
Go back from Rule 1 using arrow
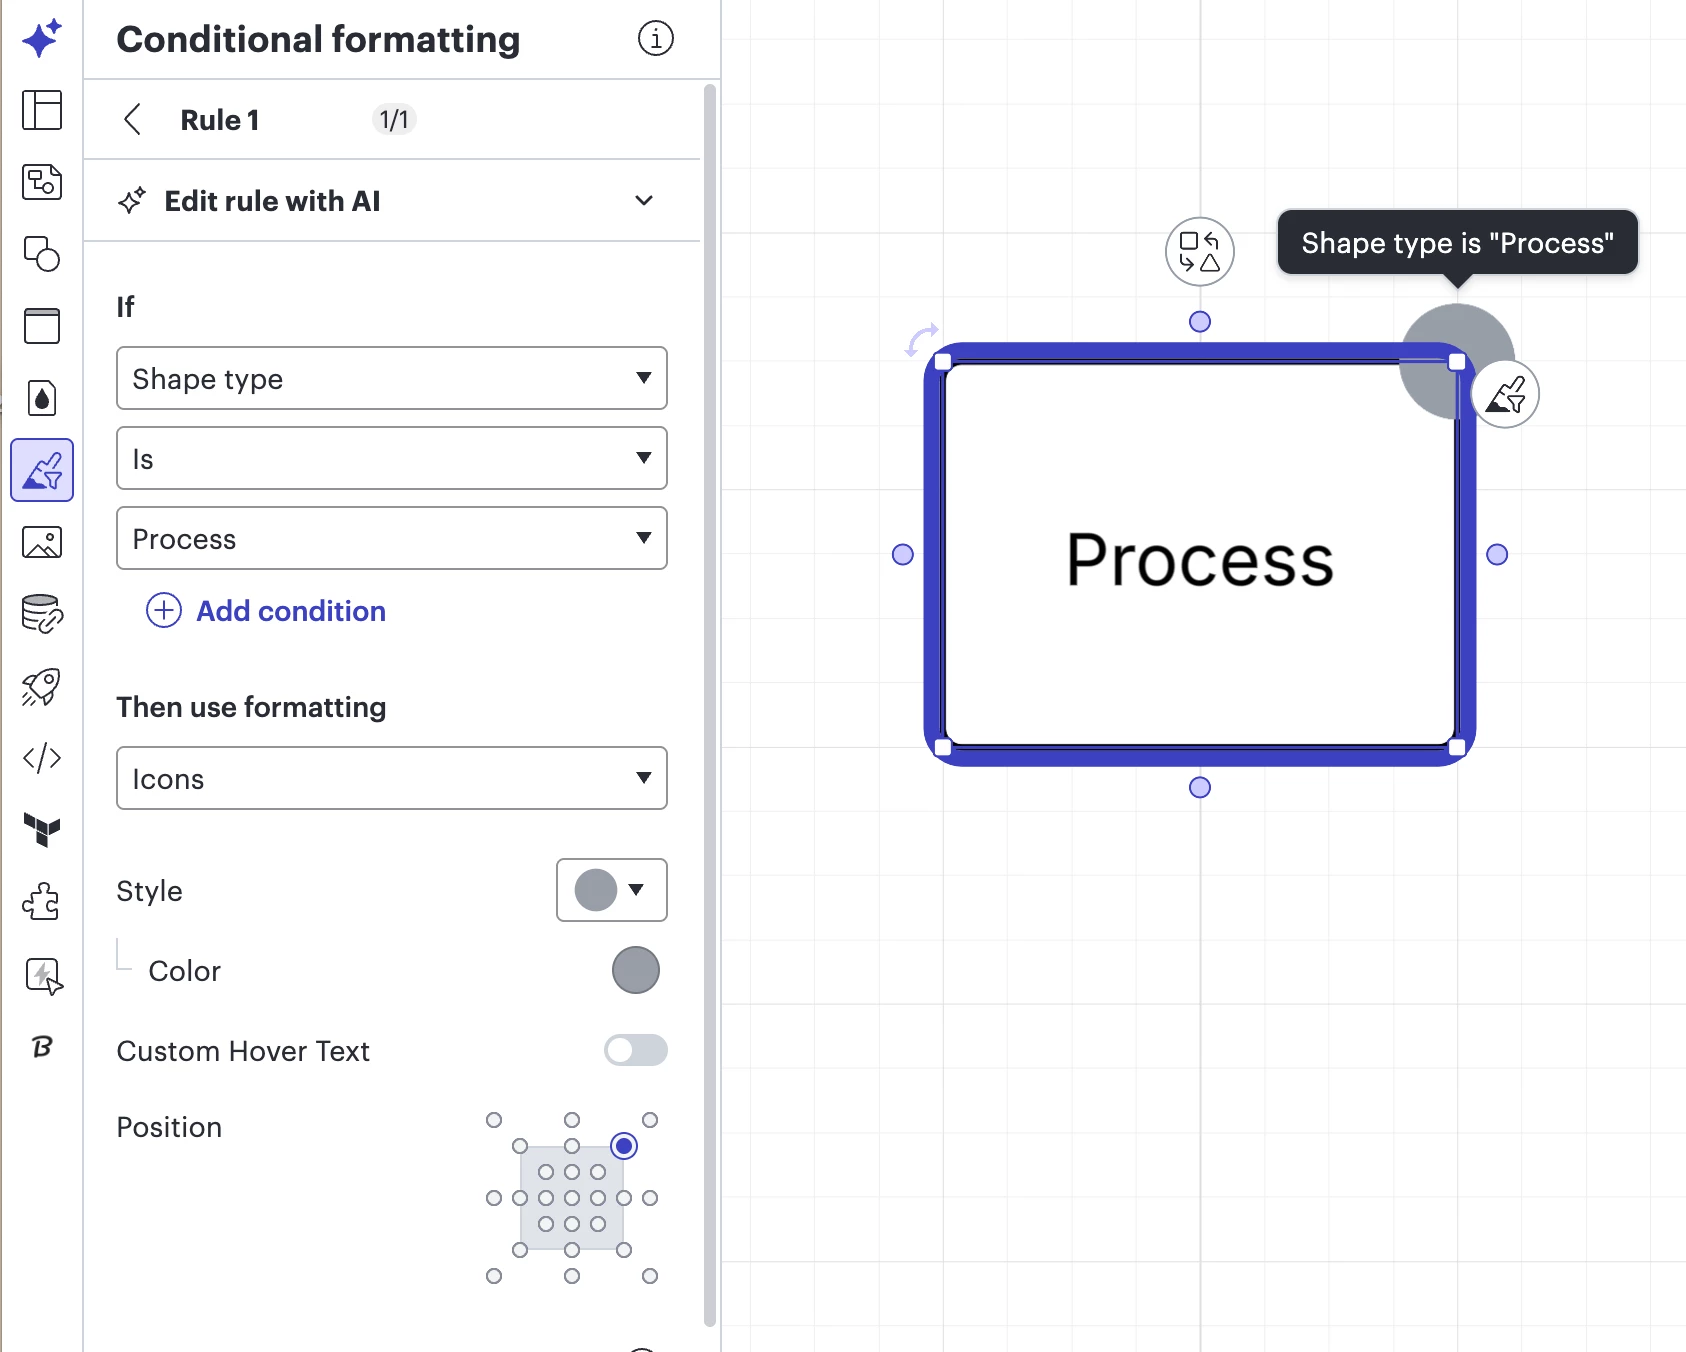click(x=132, y=120)
